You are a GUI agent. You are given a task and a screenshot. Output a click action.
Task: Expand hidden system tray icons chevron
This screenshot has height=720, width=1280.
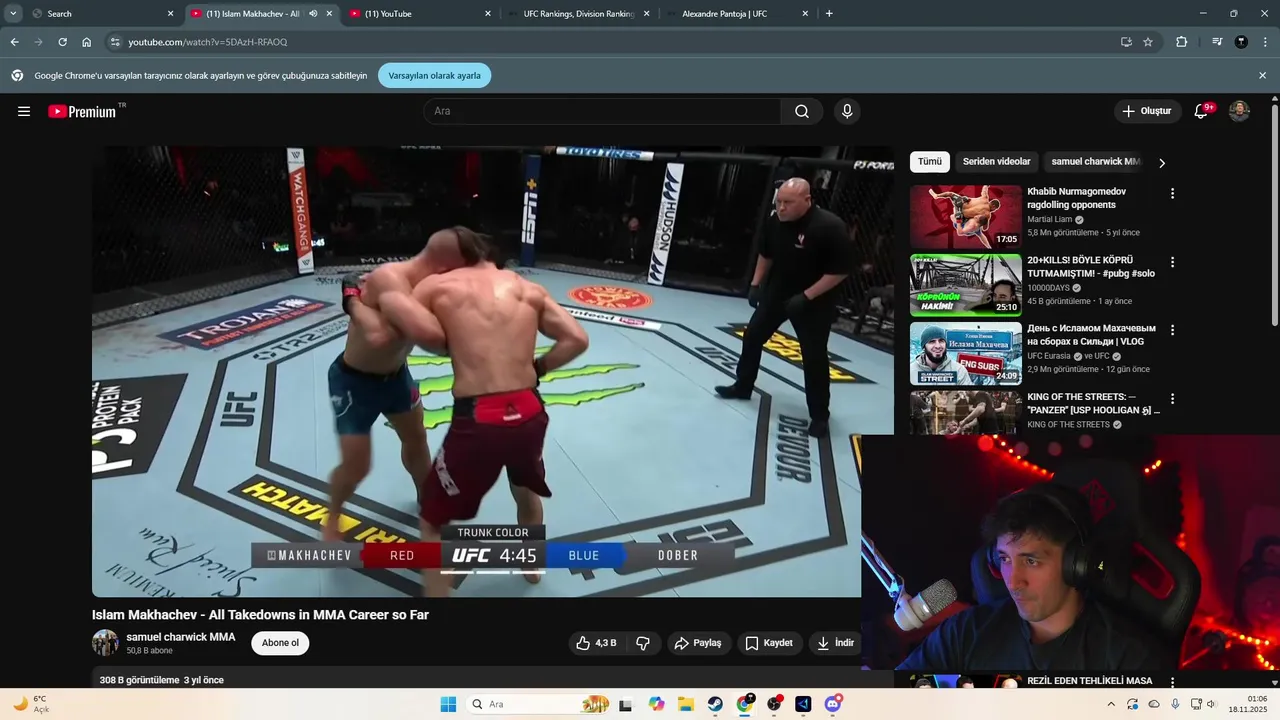point(1110,704)
